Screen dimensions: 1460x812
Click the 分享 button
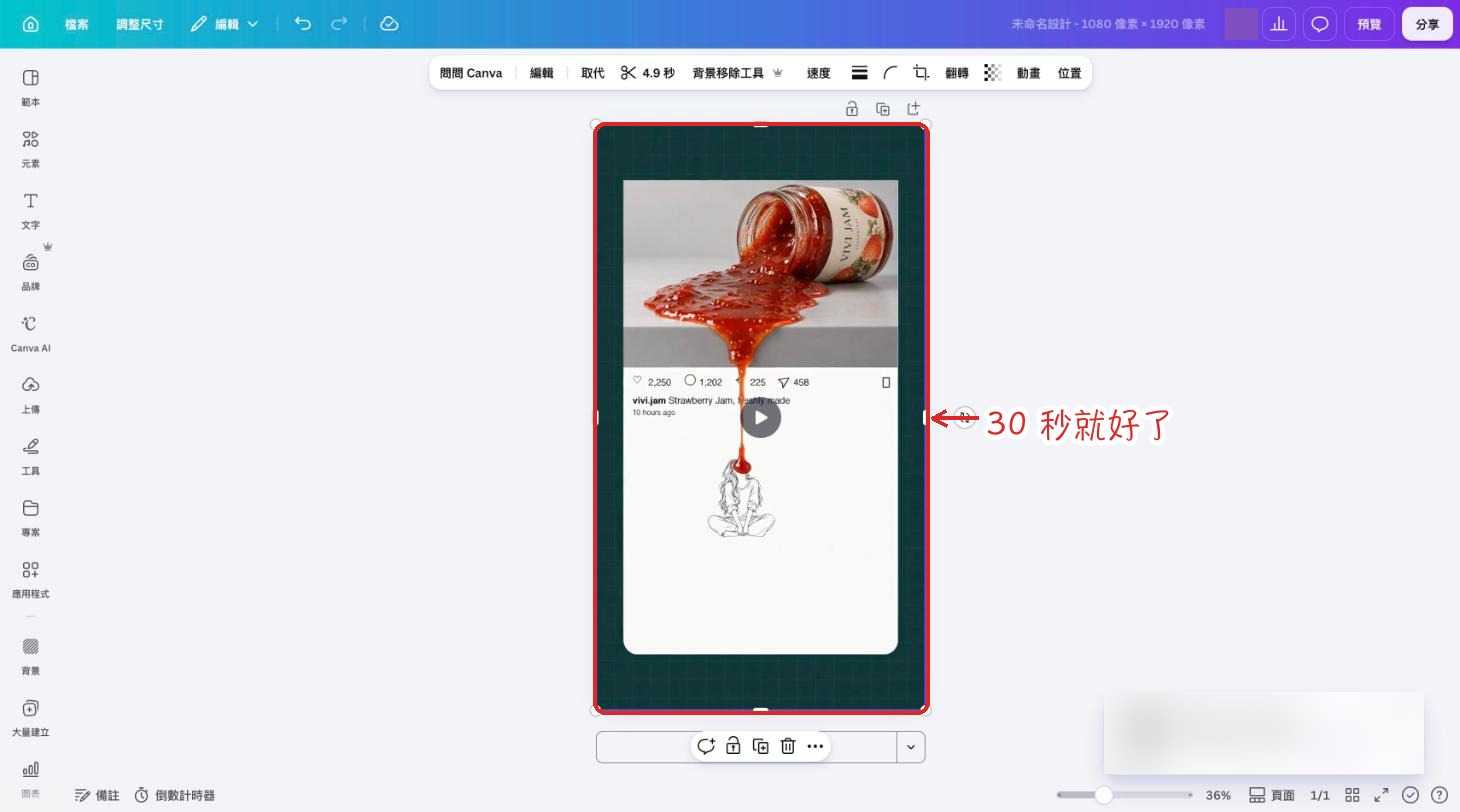pos(1427,24)
